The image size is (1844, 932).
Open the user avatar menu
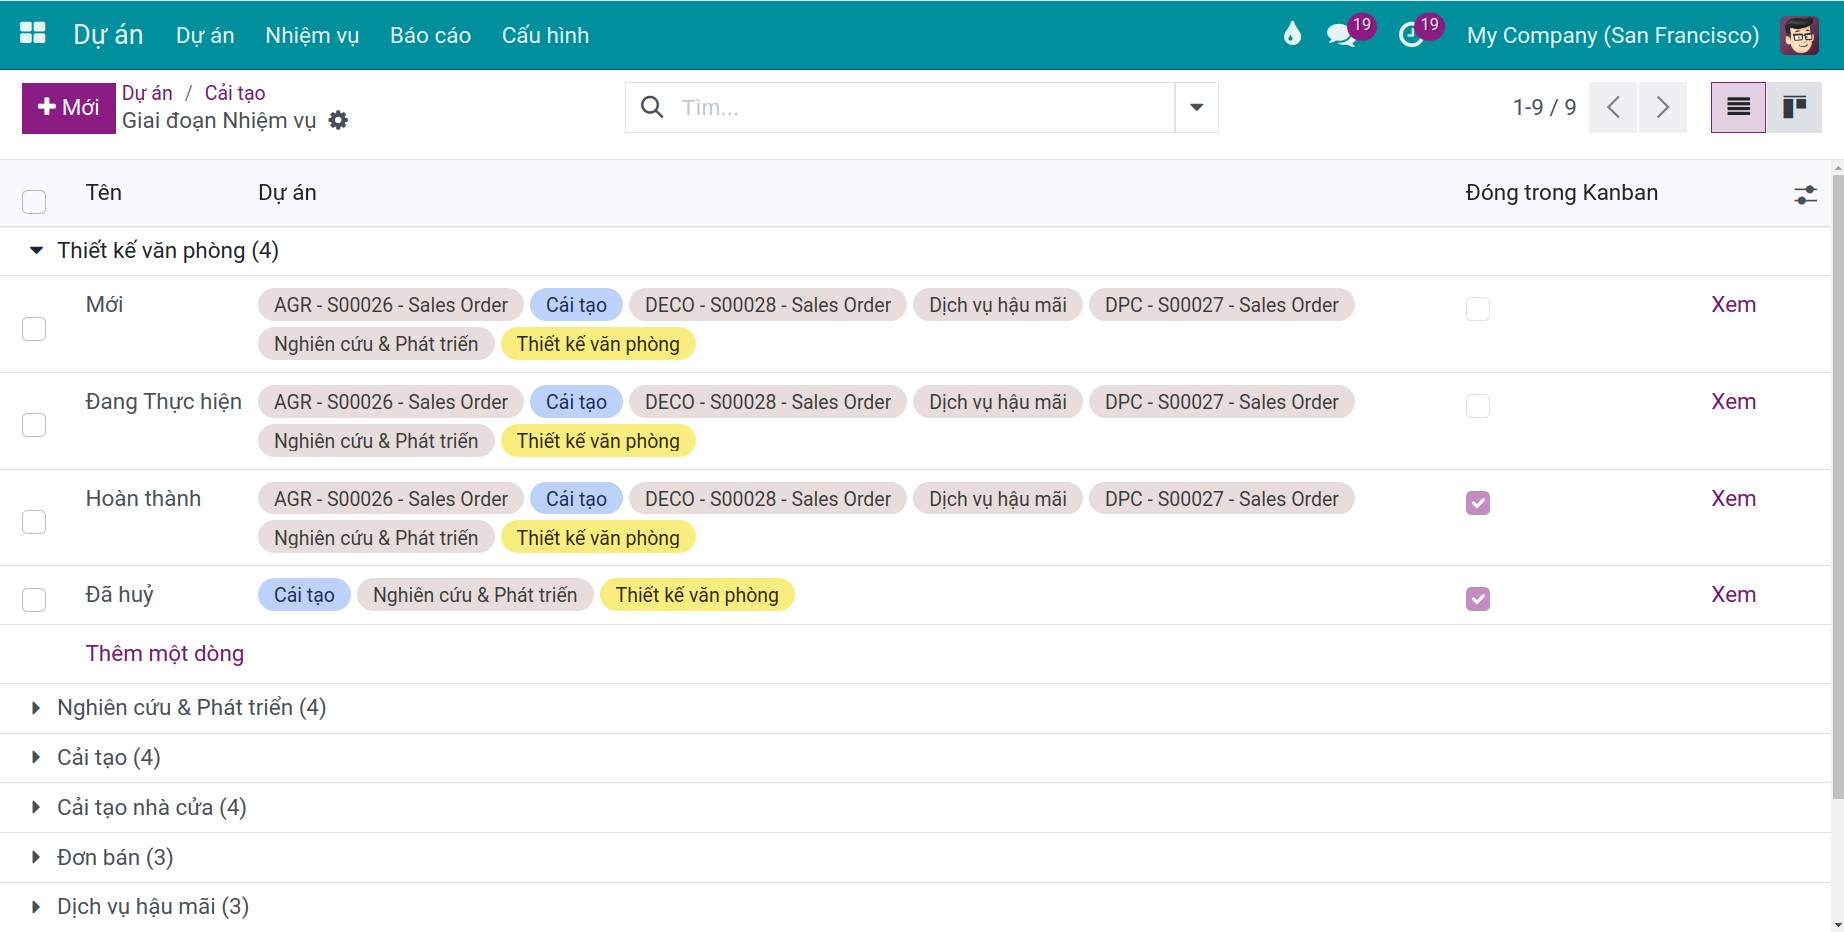point(1799,35)
